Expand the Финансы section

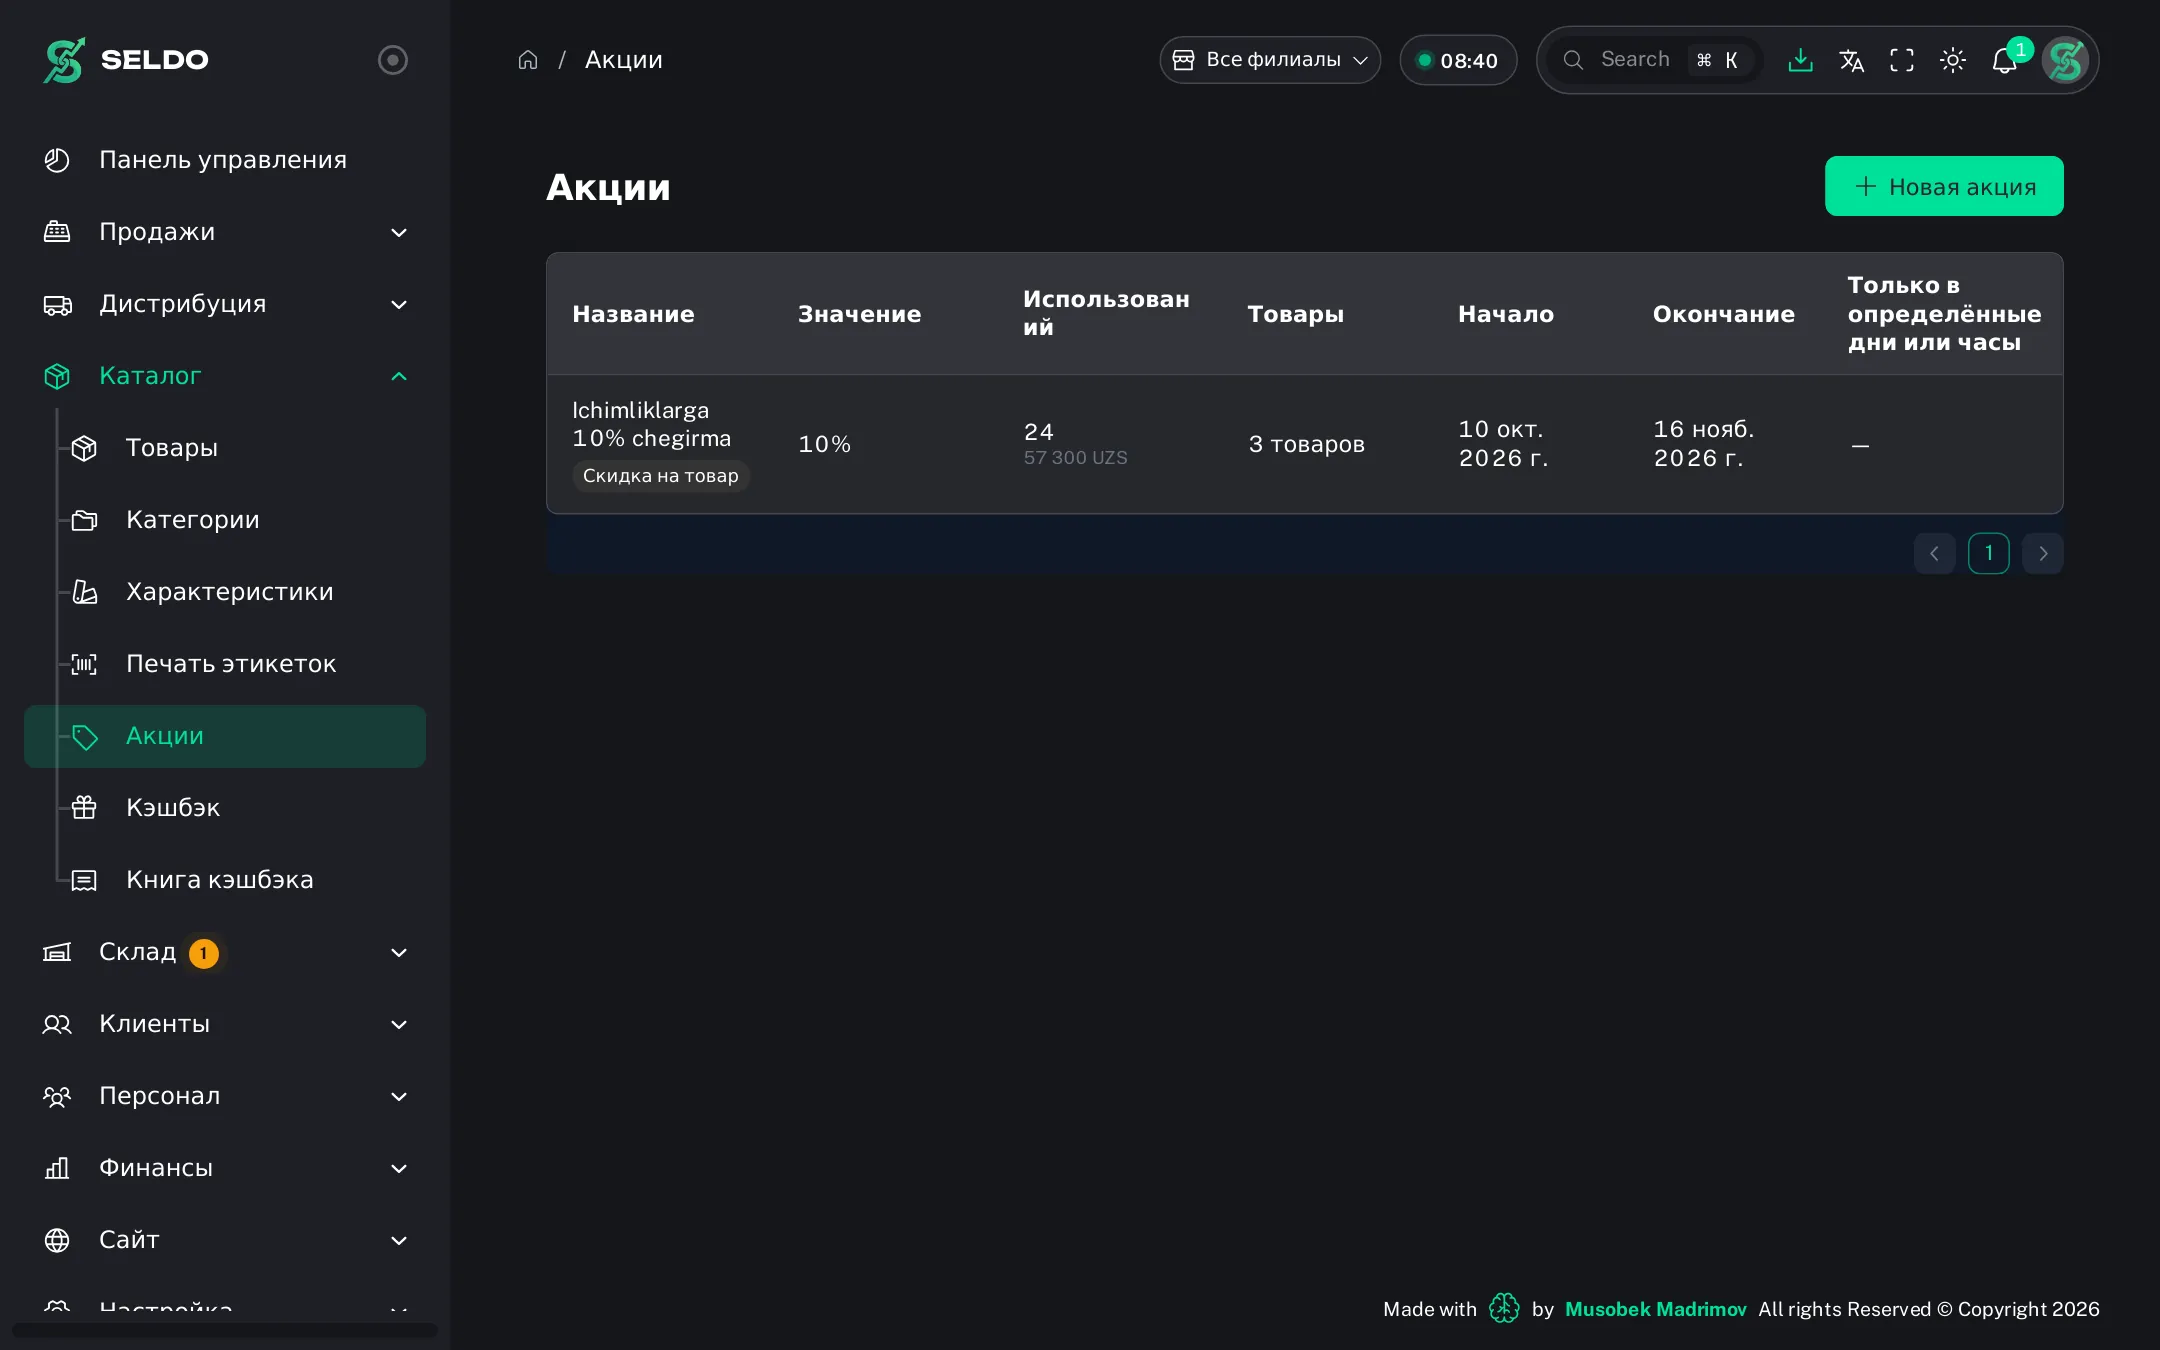coord(224,1168)
